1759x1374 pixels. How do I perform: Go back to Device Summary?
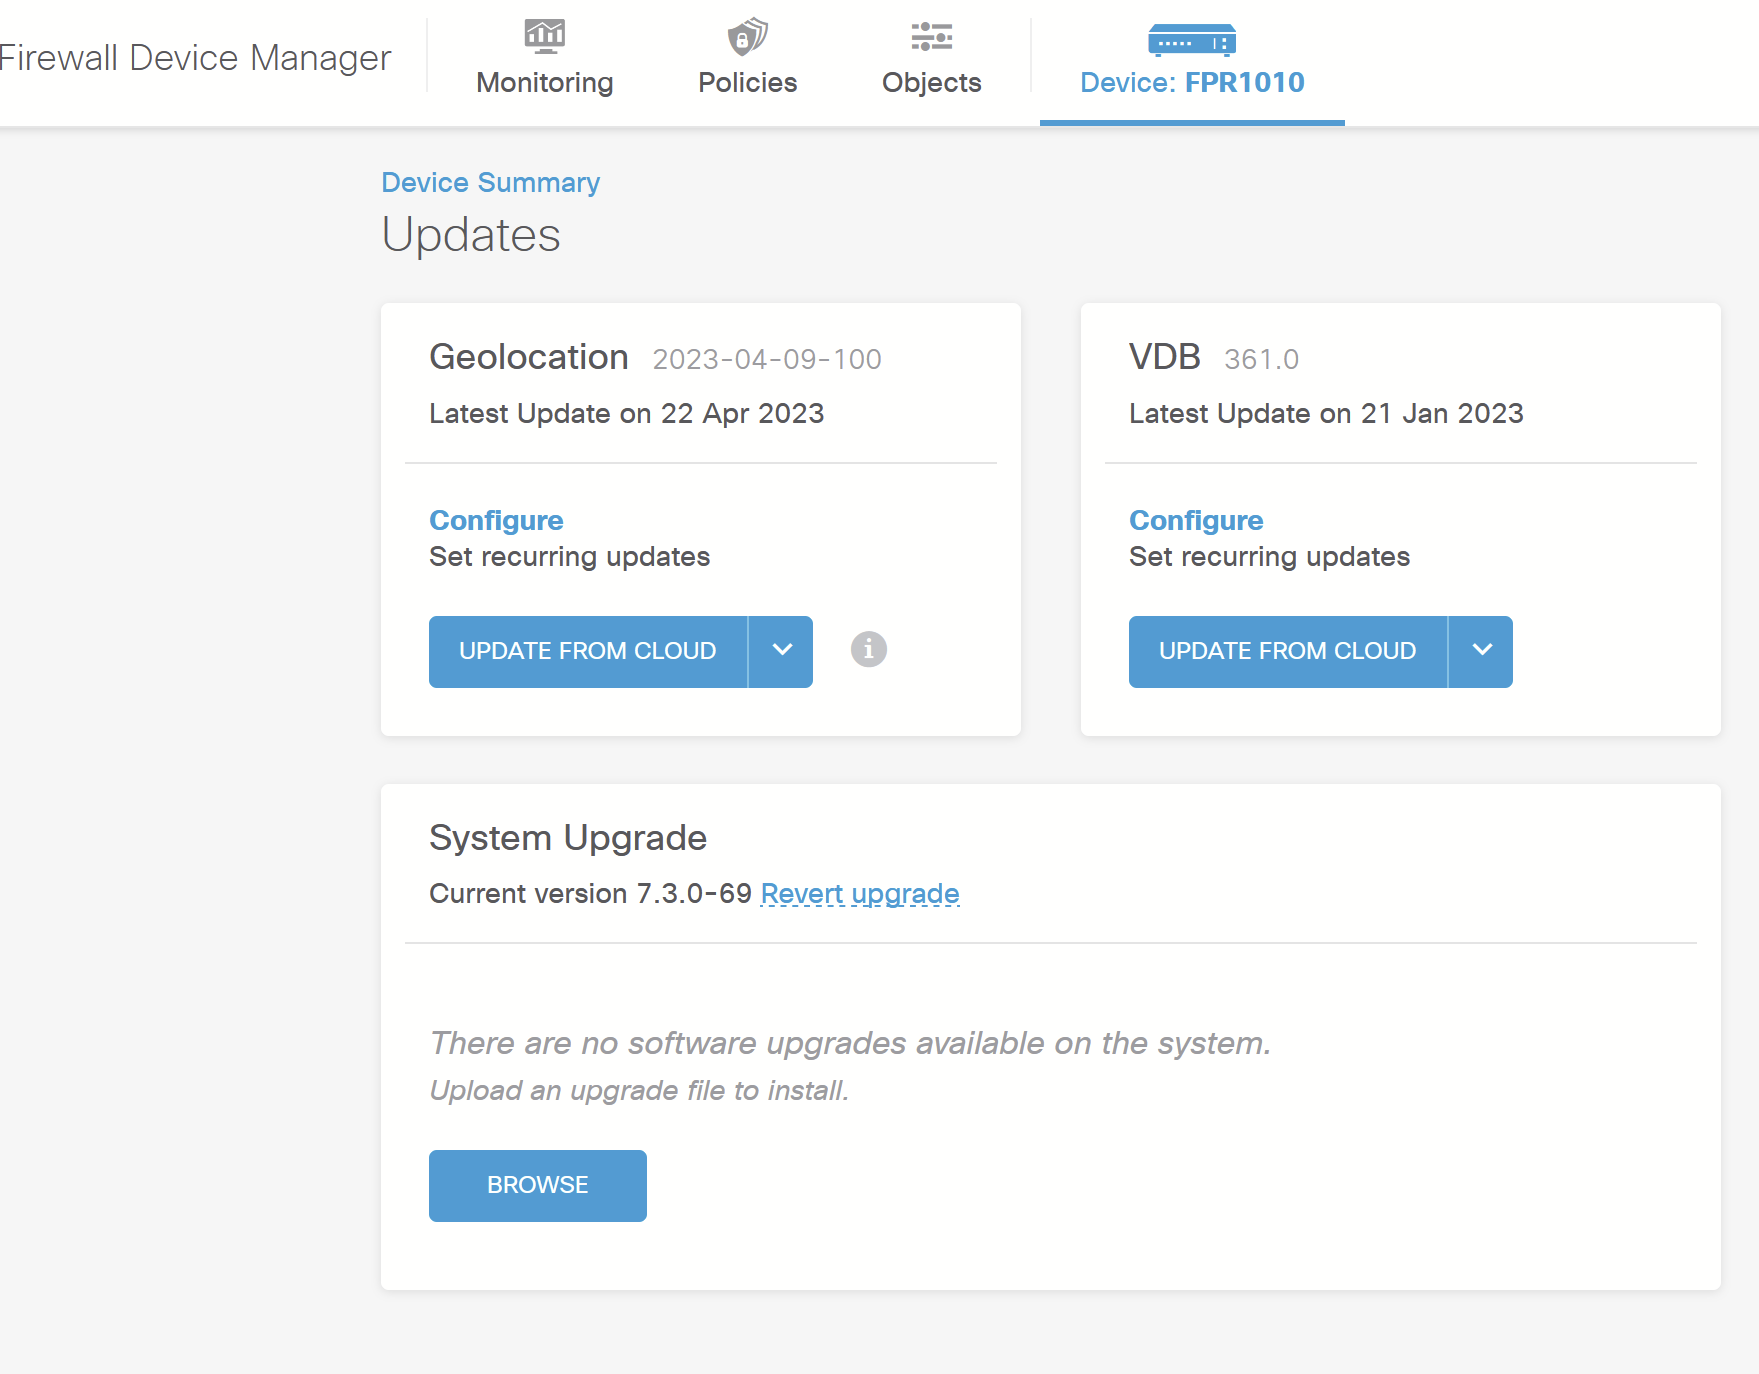pos(490,183)
